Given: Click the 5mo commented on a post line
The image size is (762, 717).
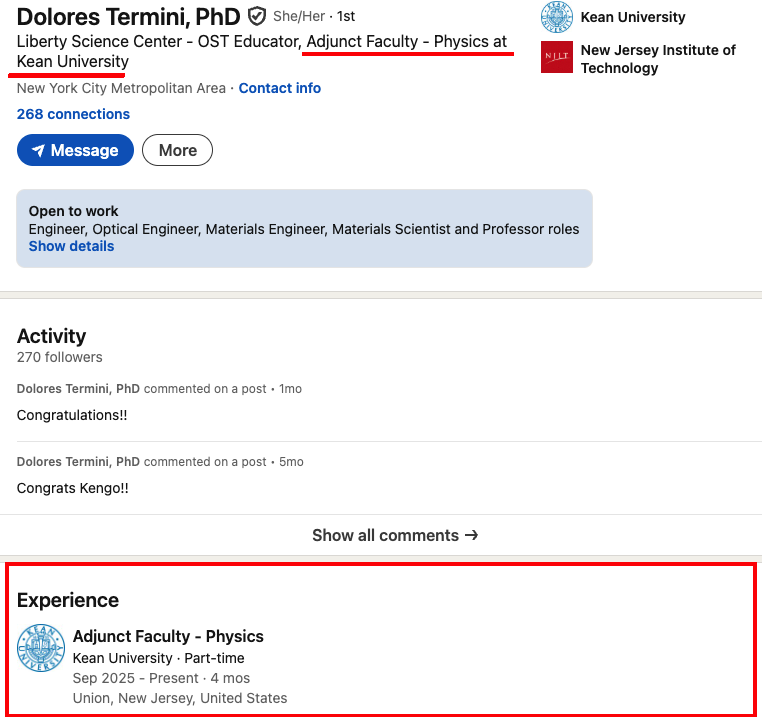Looking at the screenshot, I should [160, 462].
